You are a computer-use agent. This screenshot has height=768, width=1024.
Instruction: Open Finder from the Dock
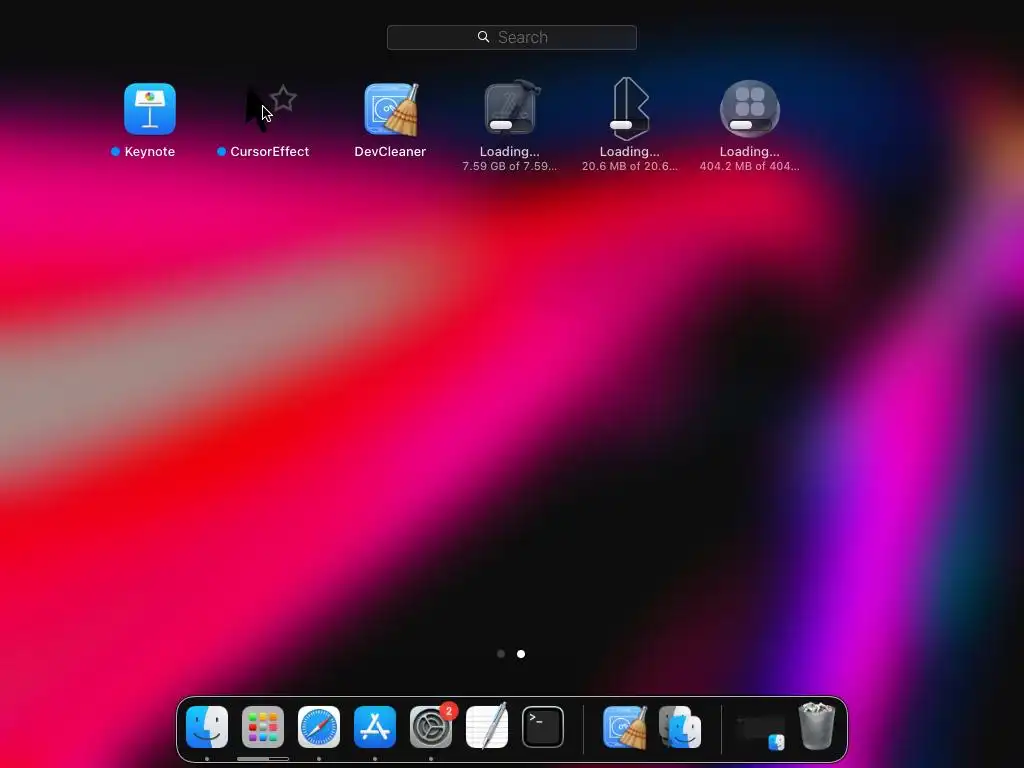tap(207, 727)
